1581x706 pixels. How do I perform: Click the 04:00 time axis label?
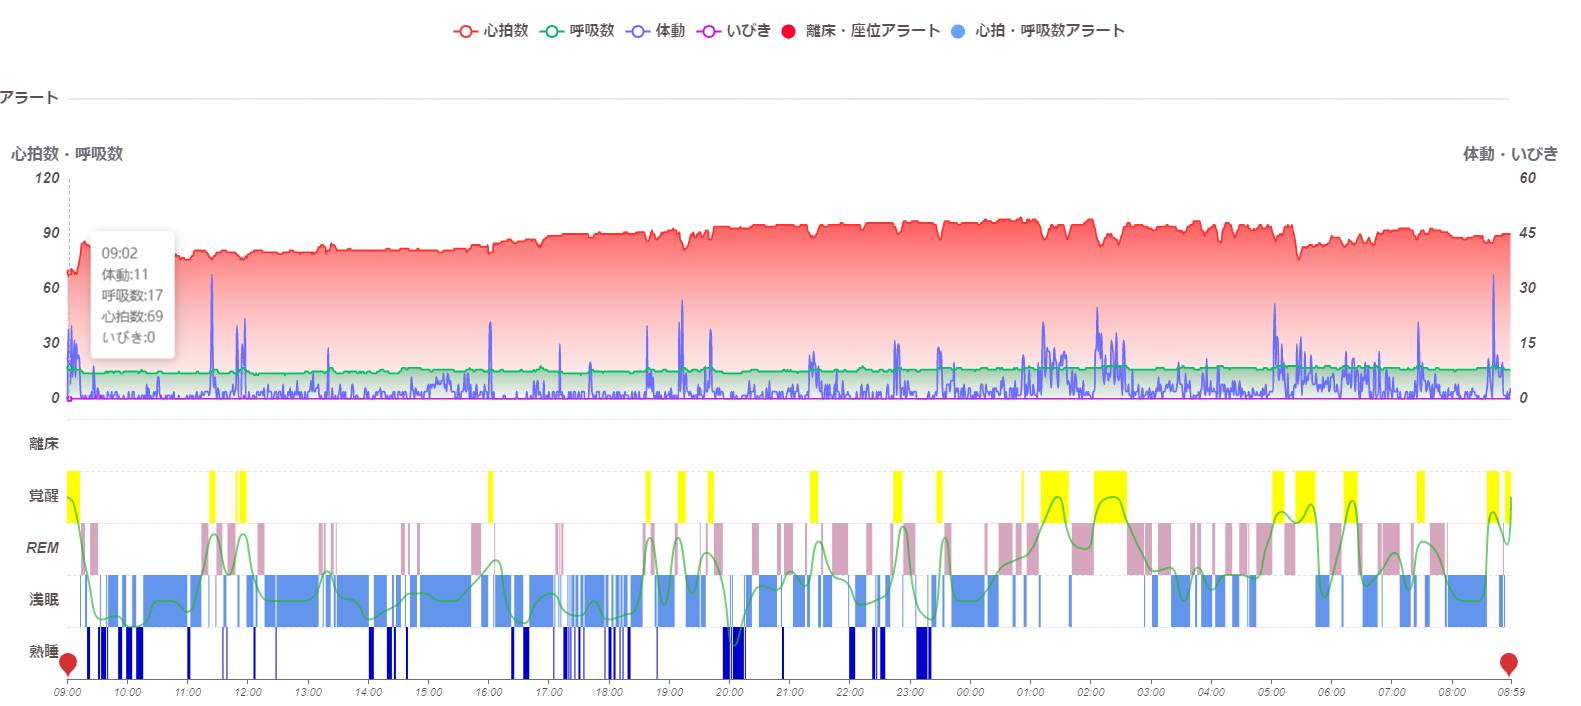coord(1211,692)
